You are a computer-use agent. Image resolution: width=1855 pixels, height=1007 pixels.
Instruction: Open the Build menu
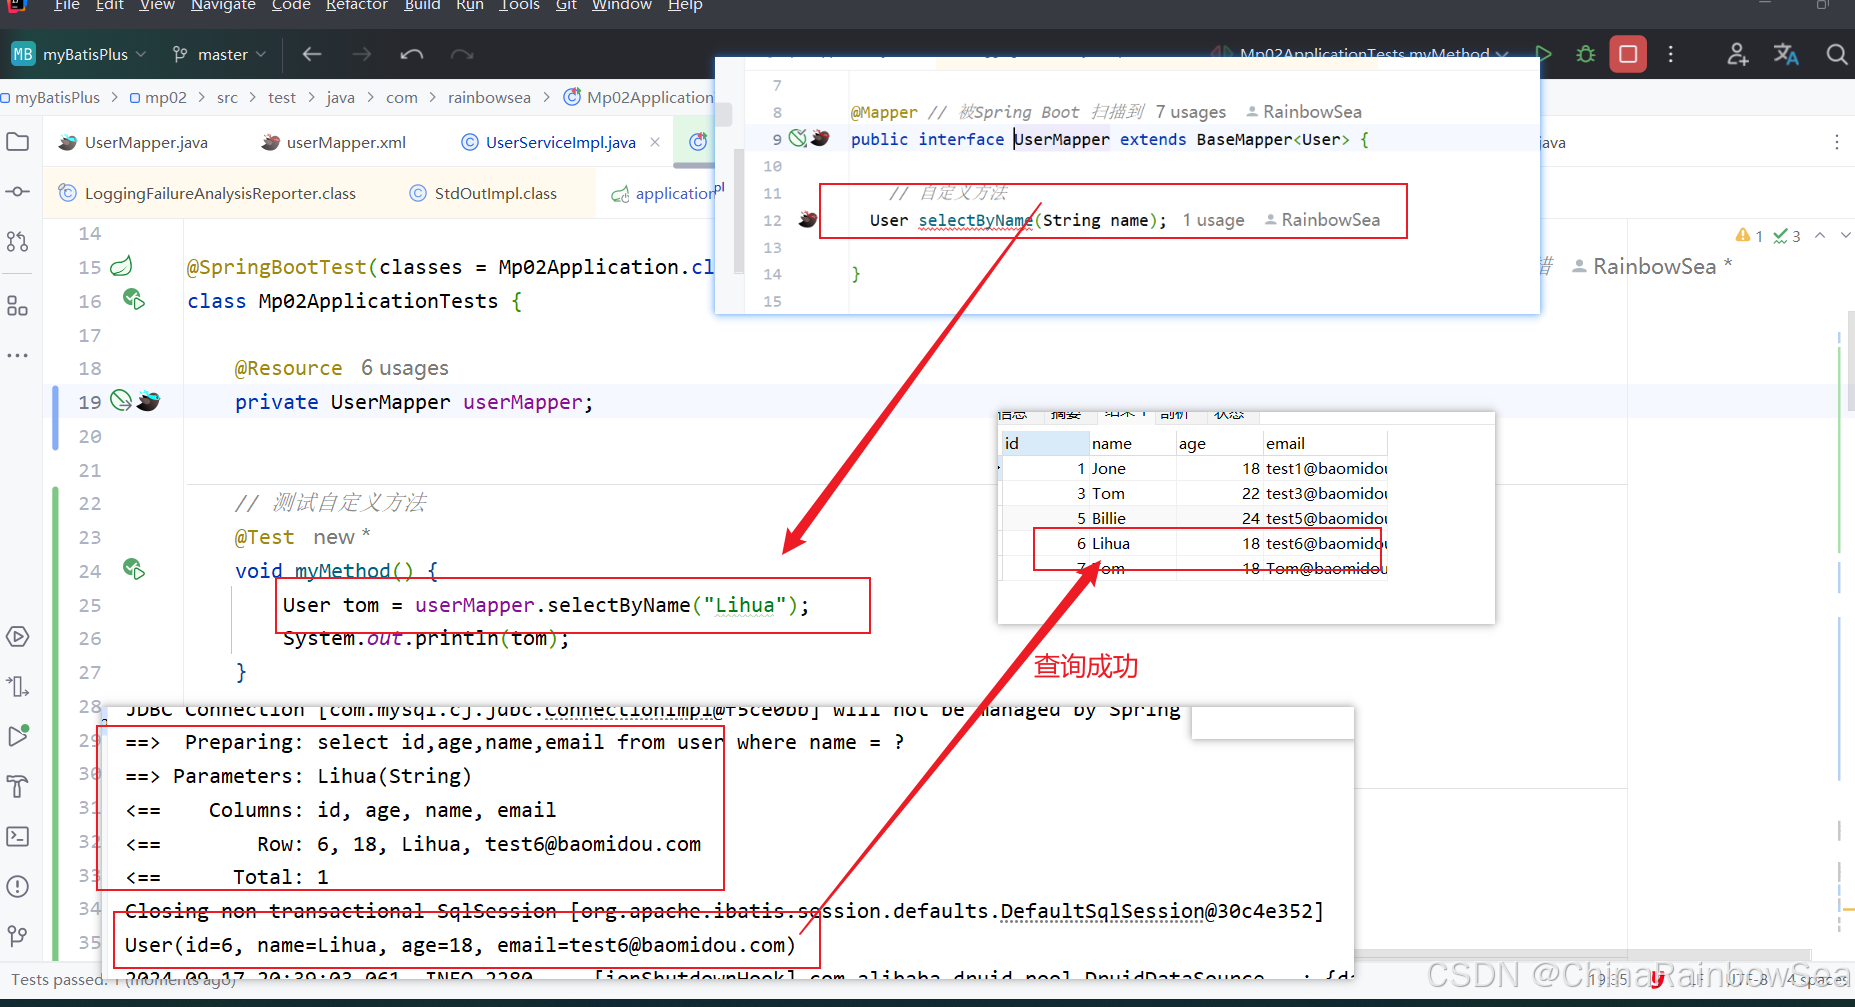422,5
